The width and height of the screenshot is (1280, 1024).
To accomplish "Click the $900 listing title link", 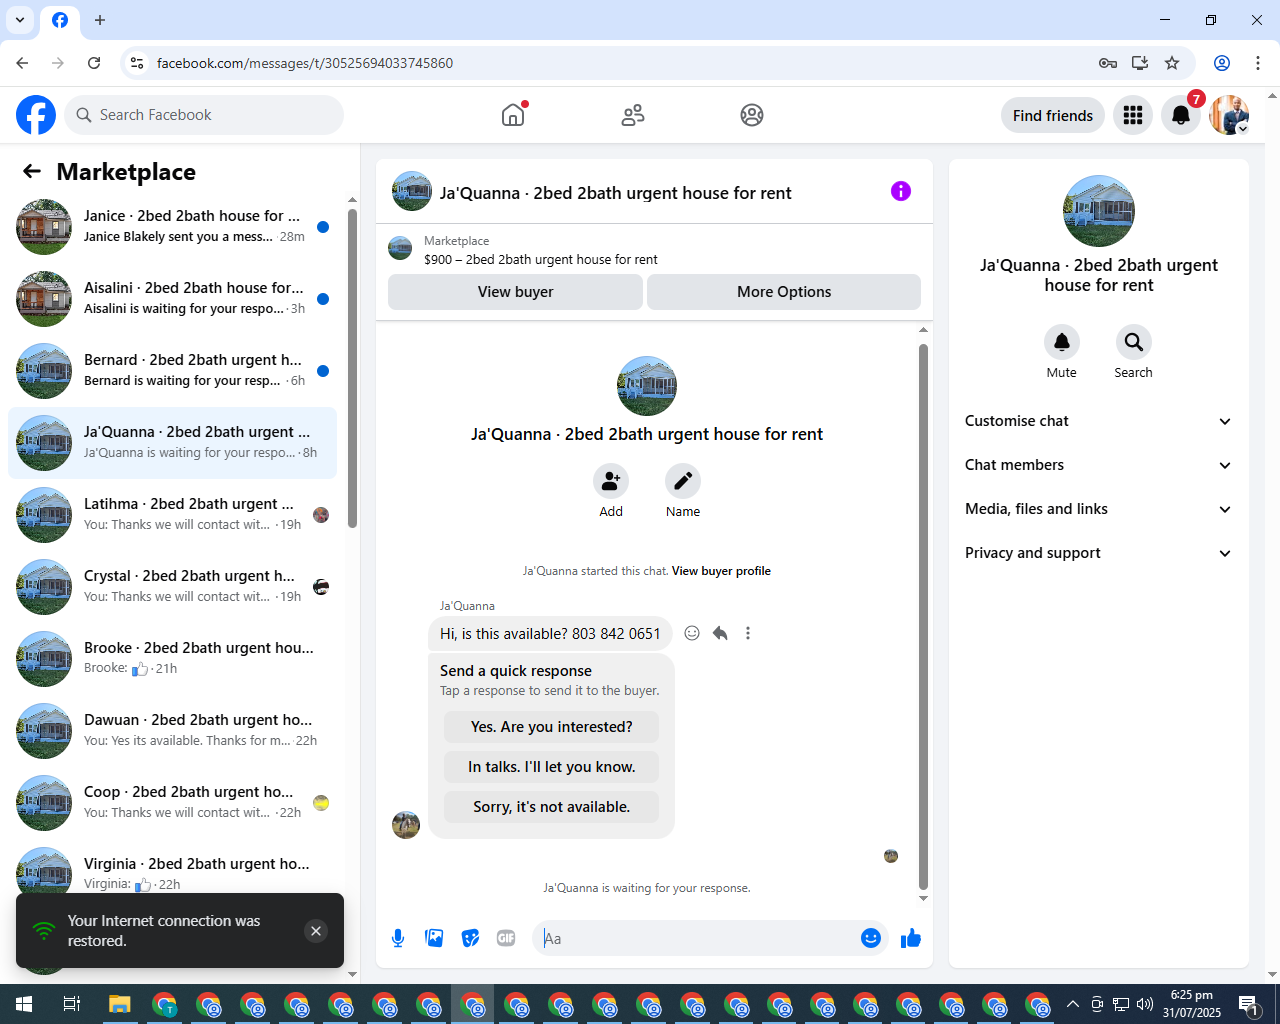I will 541,259.
